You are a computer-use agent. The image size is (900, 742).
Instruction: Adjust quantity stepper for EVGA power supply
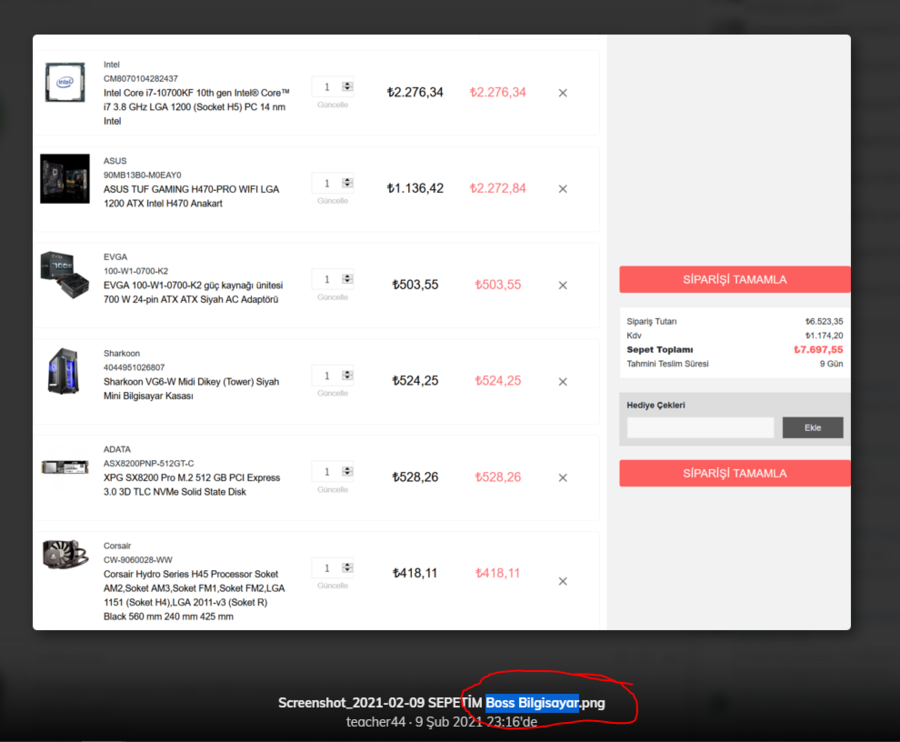click(347, 279)
